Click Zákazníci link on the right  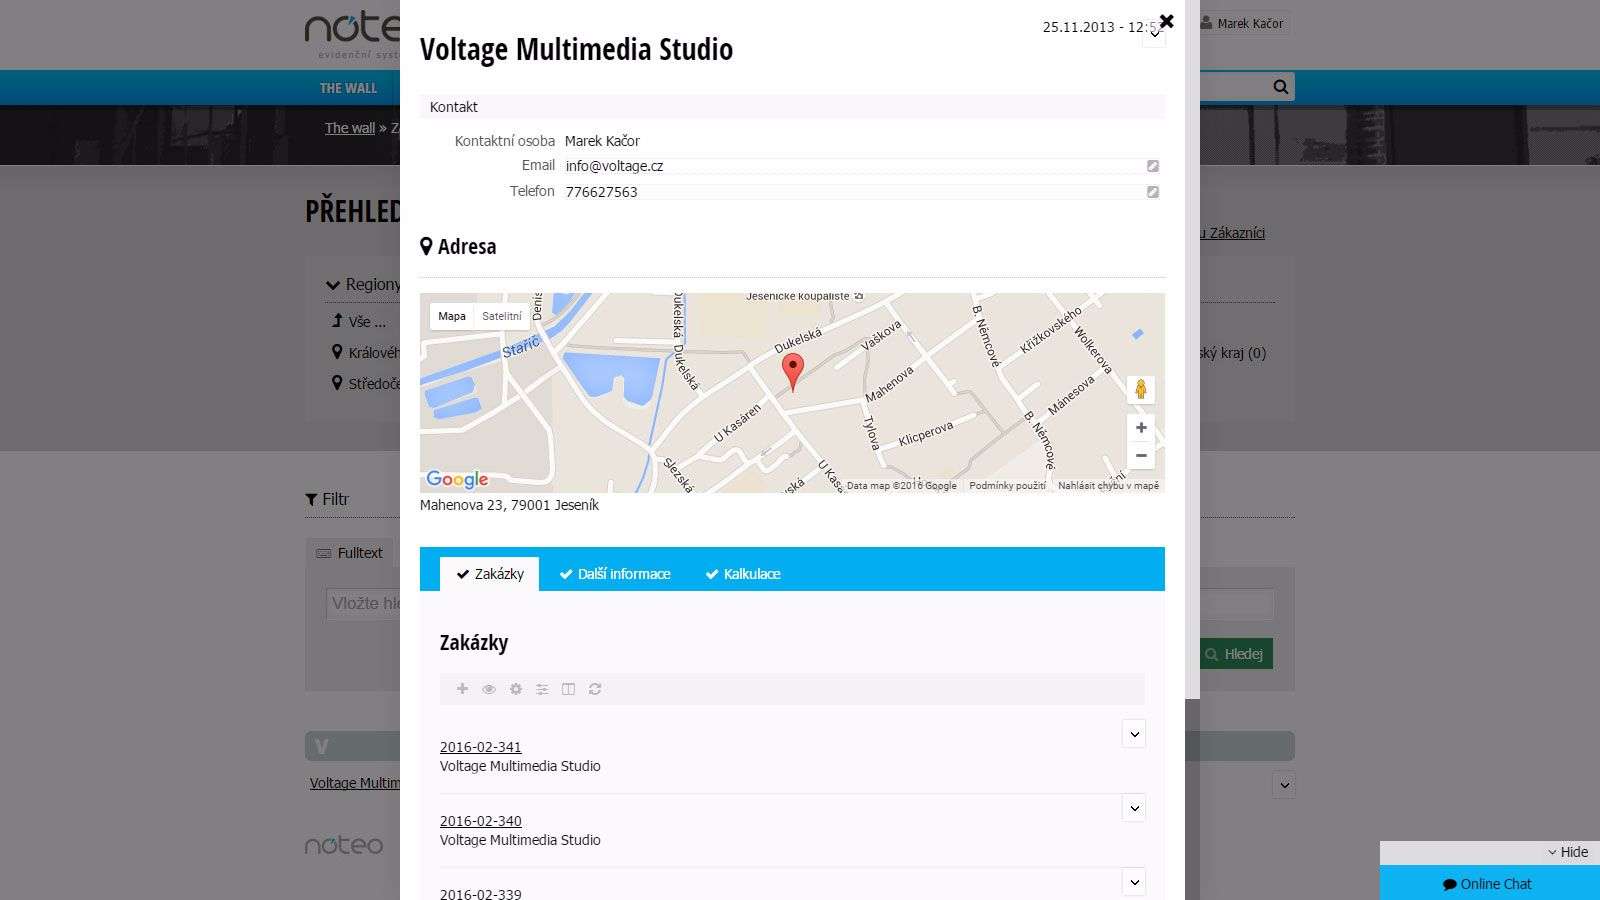pos(1232,233)
